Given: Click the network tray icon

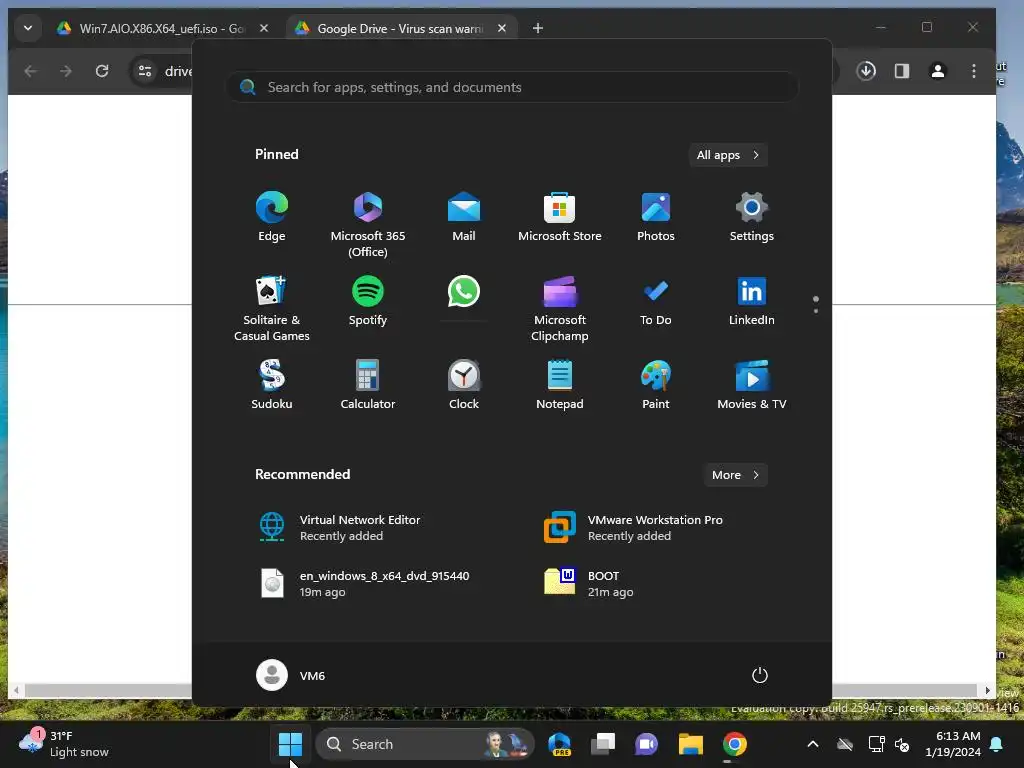Looking at the screenshot, I should coord(876,744).
